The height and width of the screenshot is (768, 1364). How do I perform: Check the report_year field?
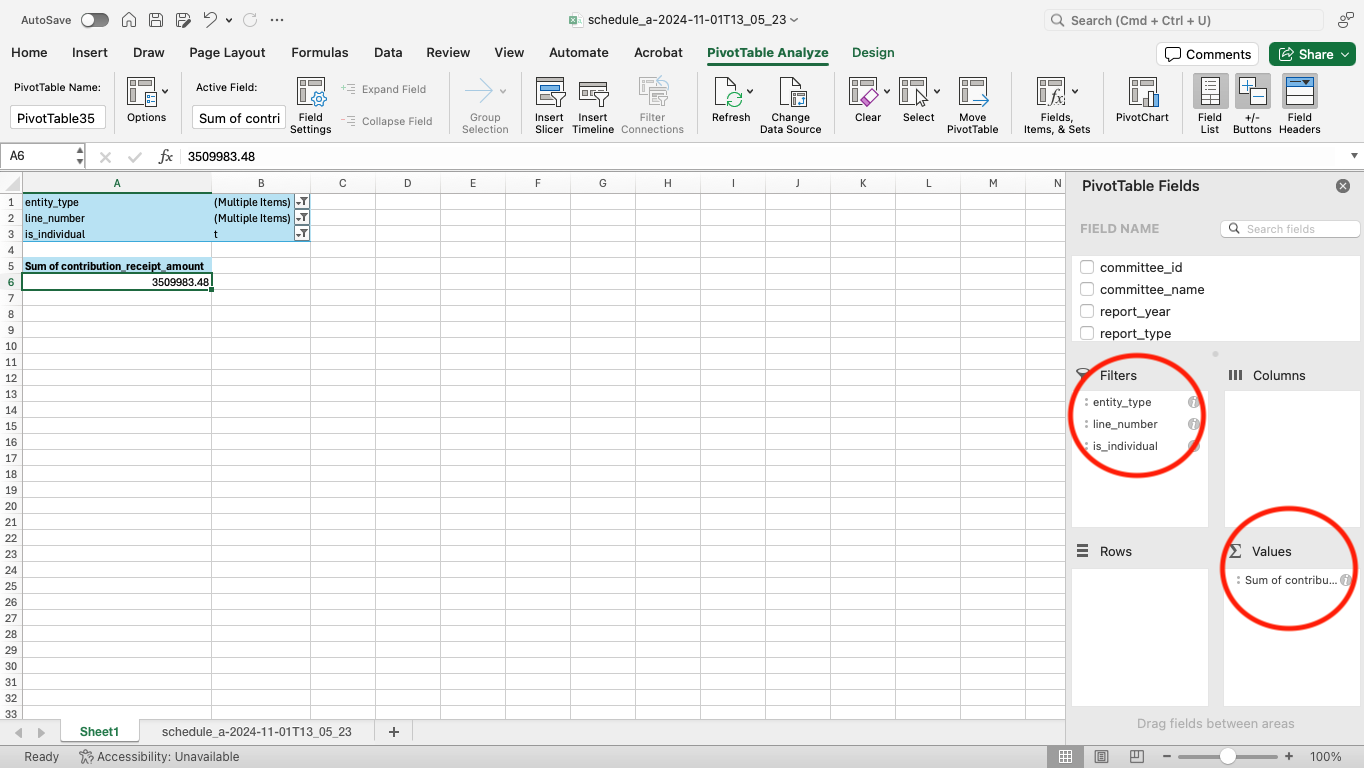point(1087,311)
